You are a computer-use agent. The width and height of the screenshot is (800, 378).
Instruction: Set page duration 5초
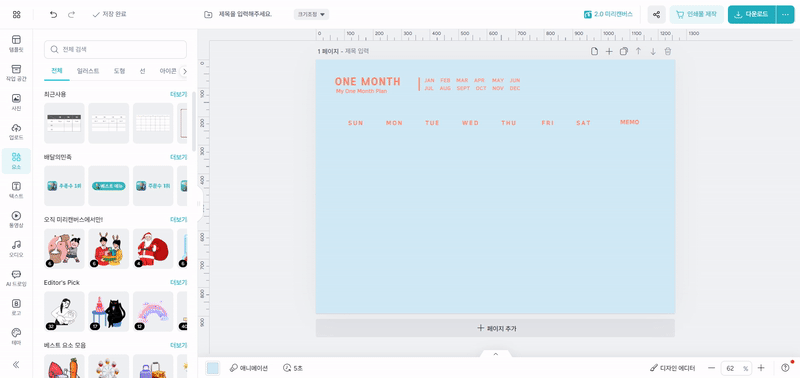click(x=293, y=368)
